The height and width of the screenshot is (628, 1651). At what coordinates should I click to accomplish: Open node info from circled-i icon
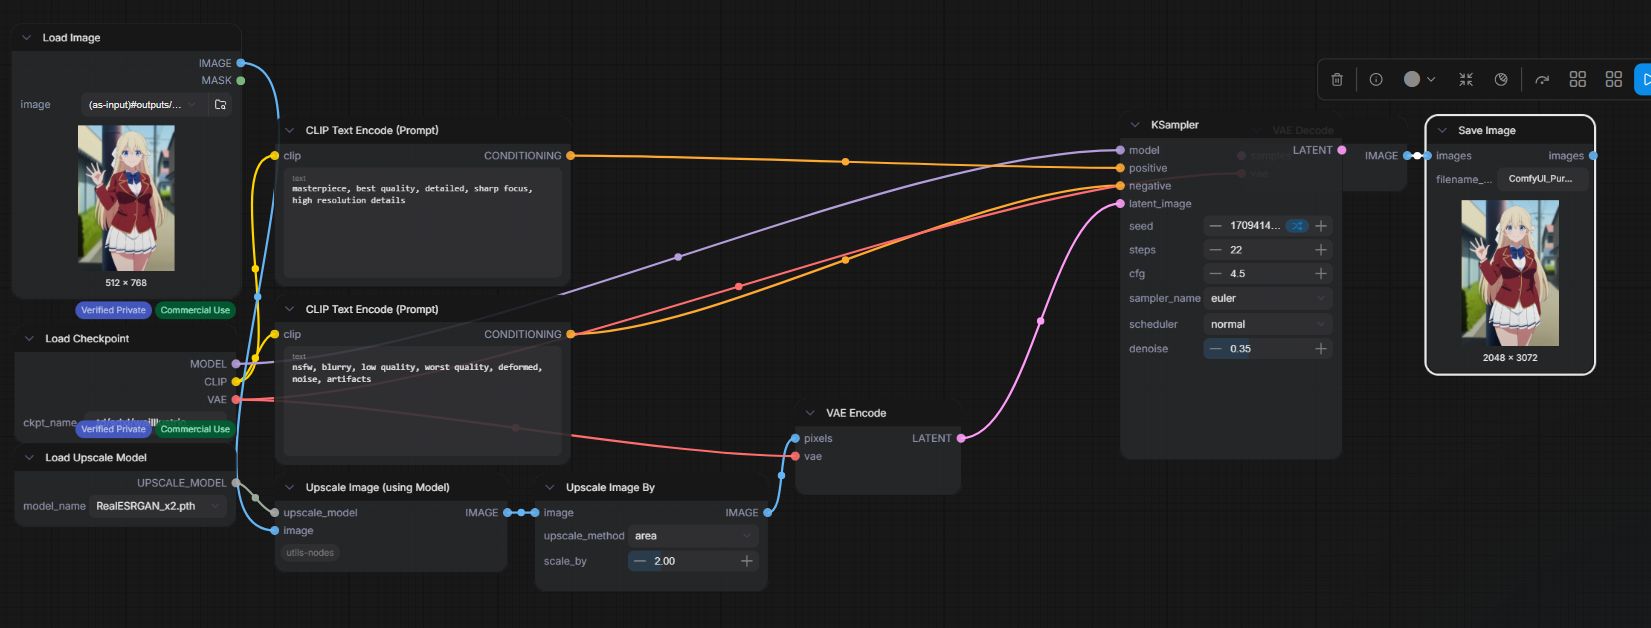1376,79
